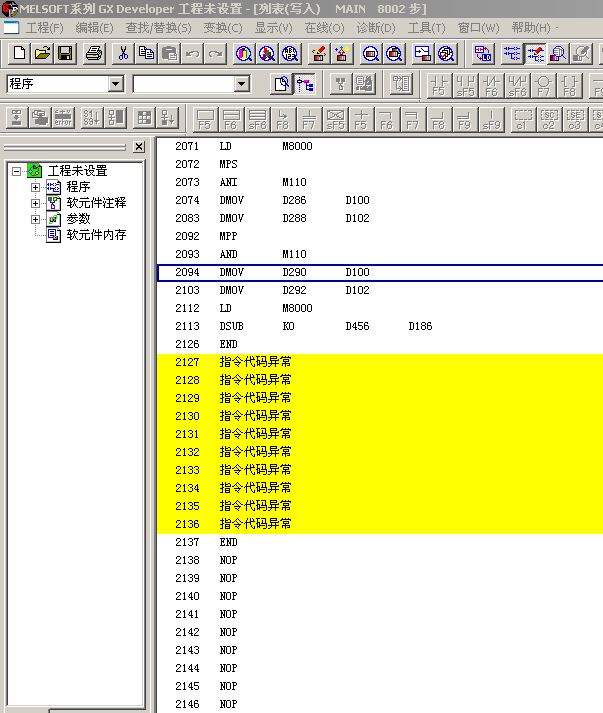Open the 诊断(D) menu

coord(376,28)
